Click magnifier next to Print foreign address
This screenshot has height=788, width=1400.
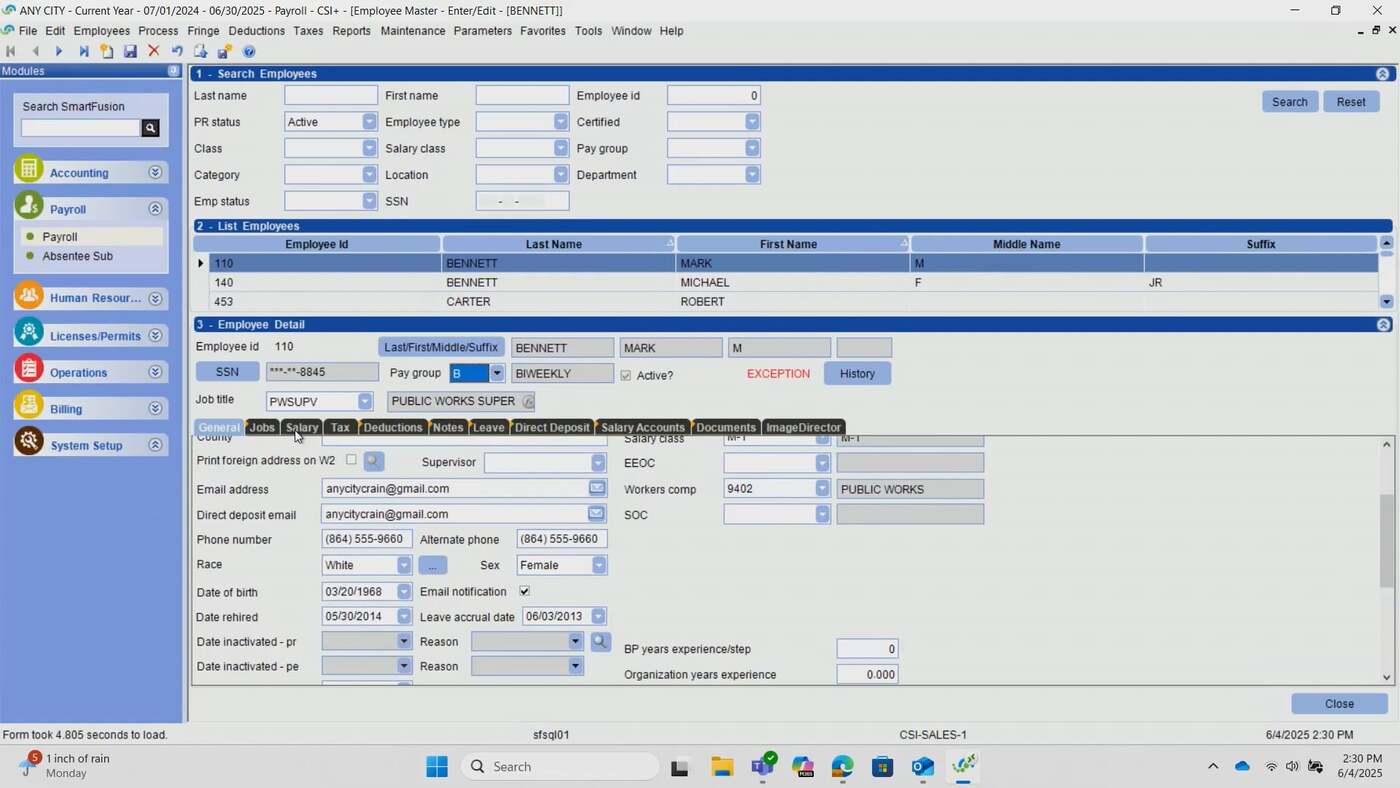click(x=373, y=461)
